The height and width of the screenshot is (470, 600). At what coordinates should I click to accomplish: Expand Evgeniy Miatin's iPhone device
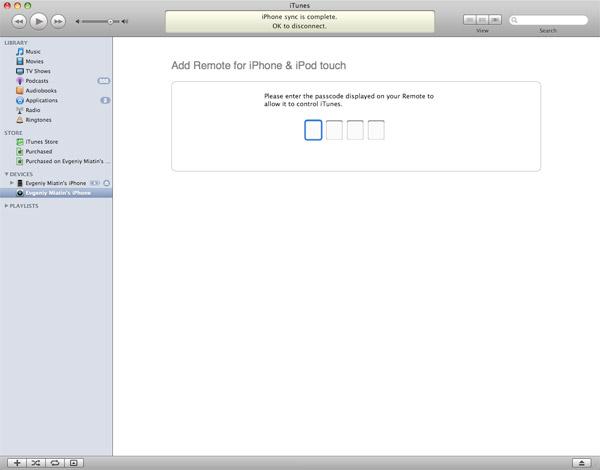[x=12, y=183]
